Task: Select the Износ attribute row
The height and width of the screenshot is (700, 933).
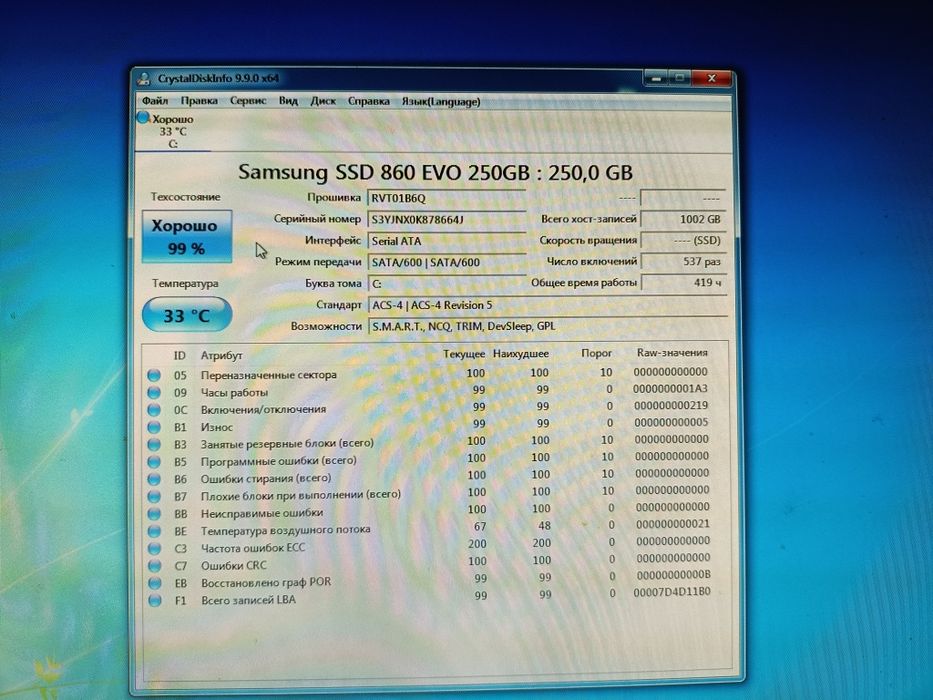Action: [428, 426]
